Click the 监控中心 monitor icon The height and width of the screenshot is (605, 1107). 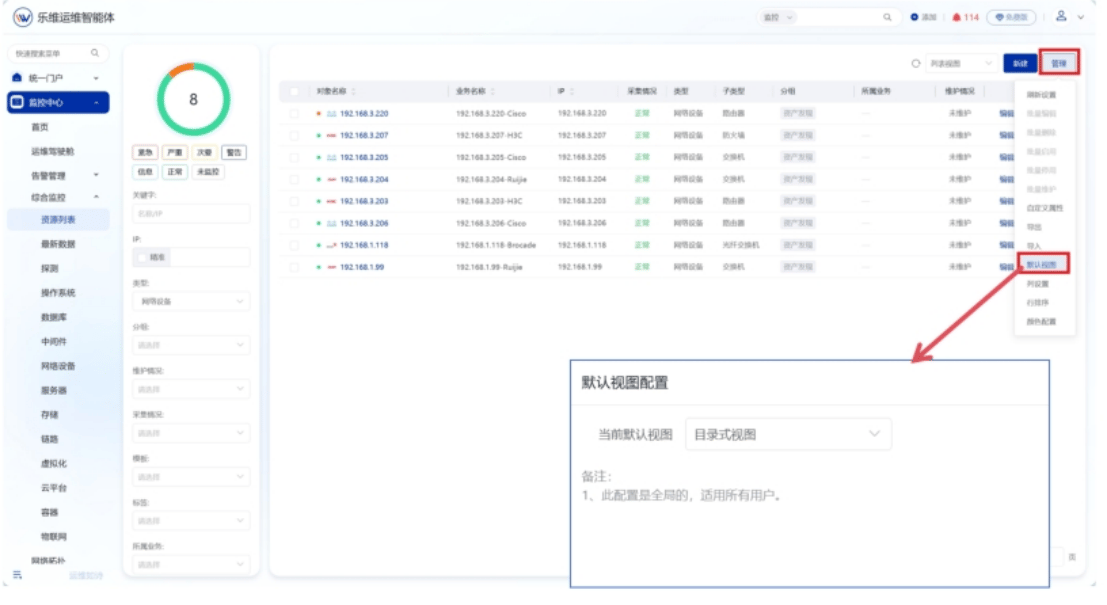[17, 102]
